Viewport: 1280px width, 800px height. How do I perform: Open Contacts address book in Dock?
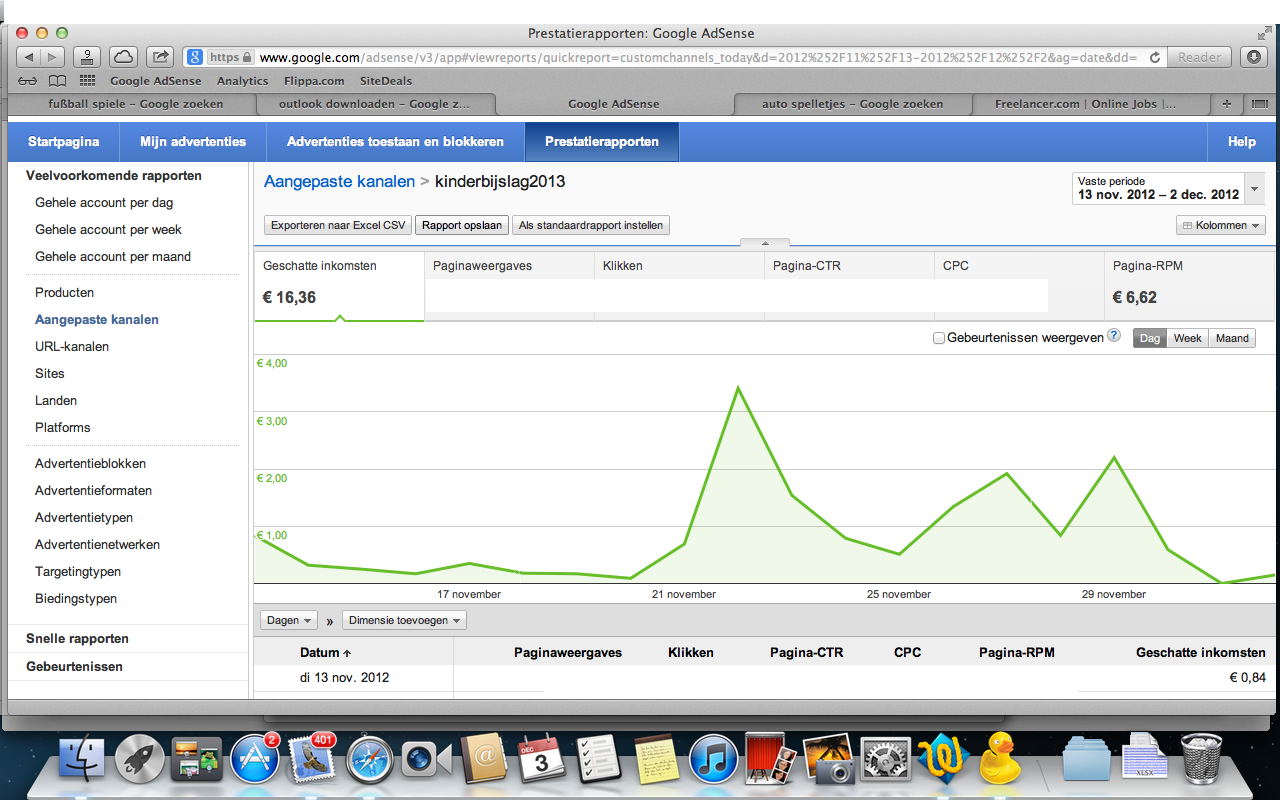click(x=485, y=761)
